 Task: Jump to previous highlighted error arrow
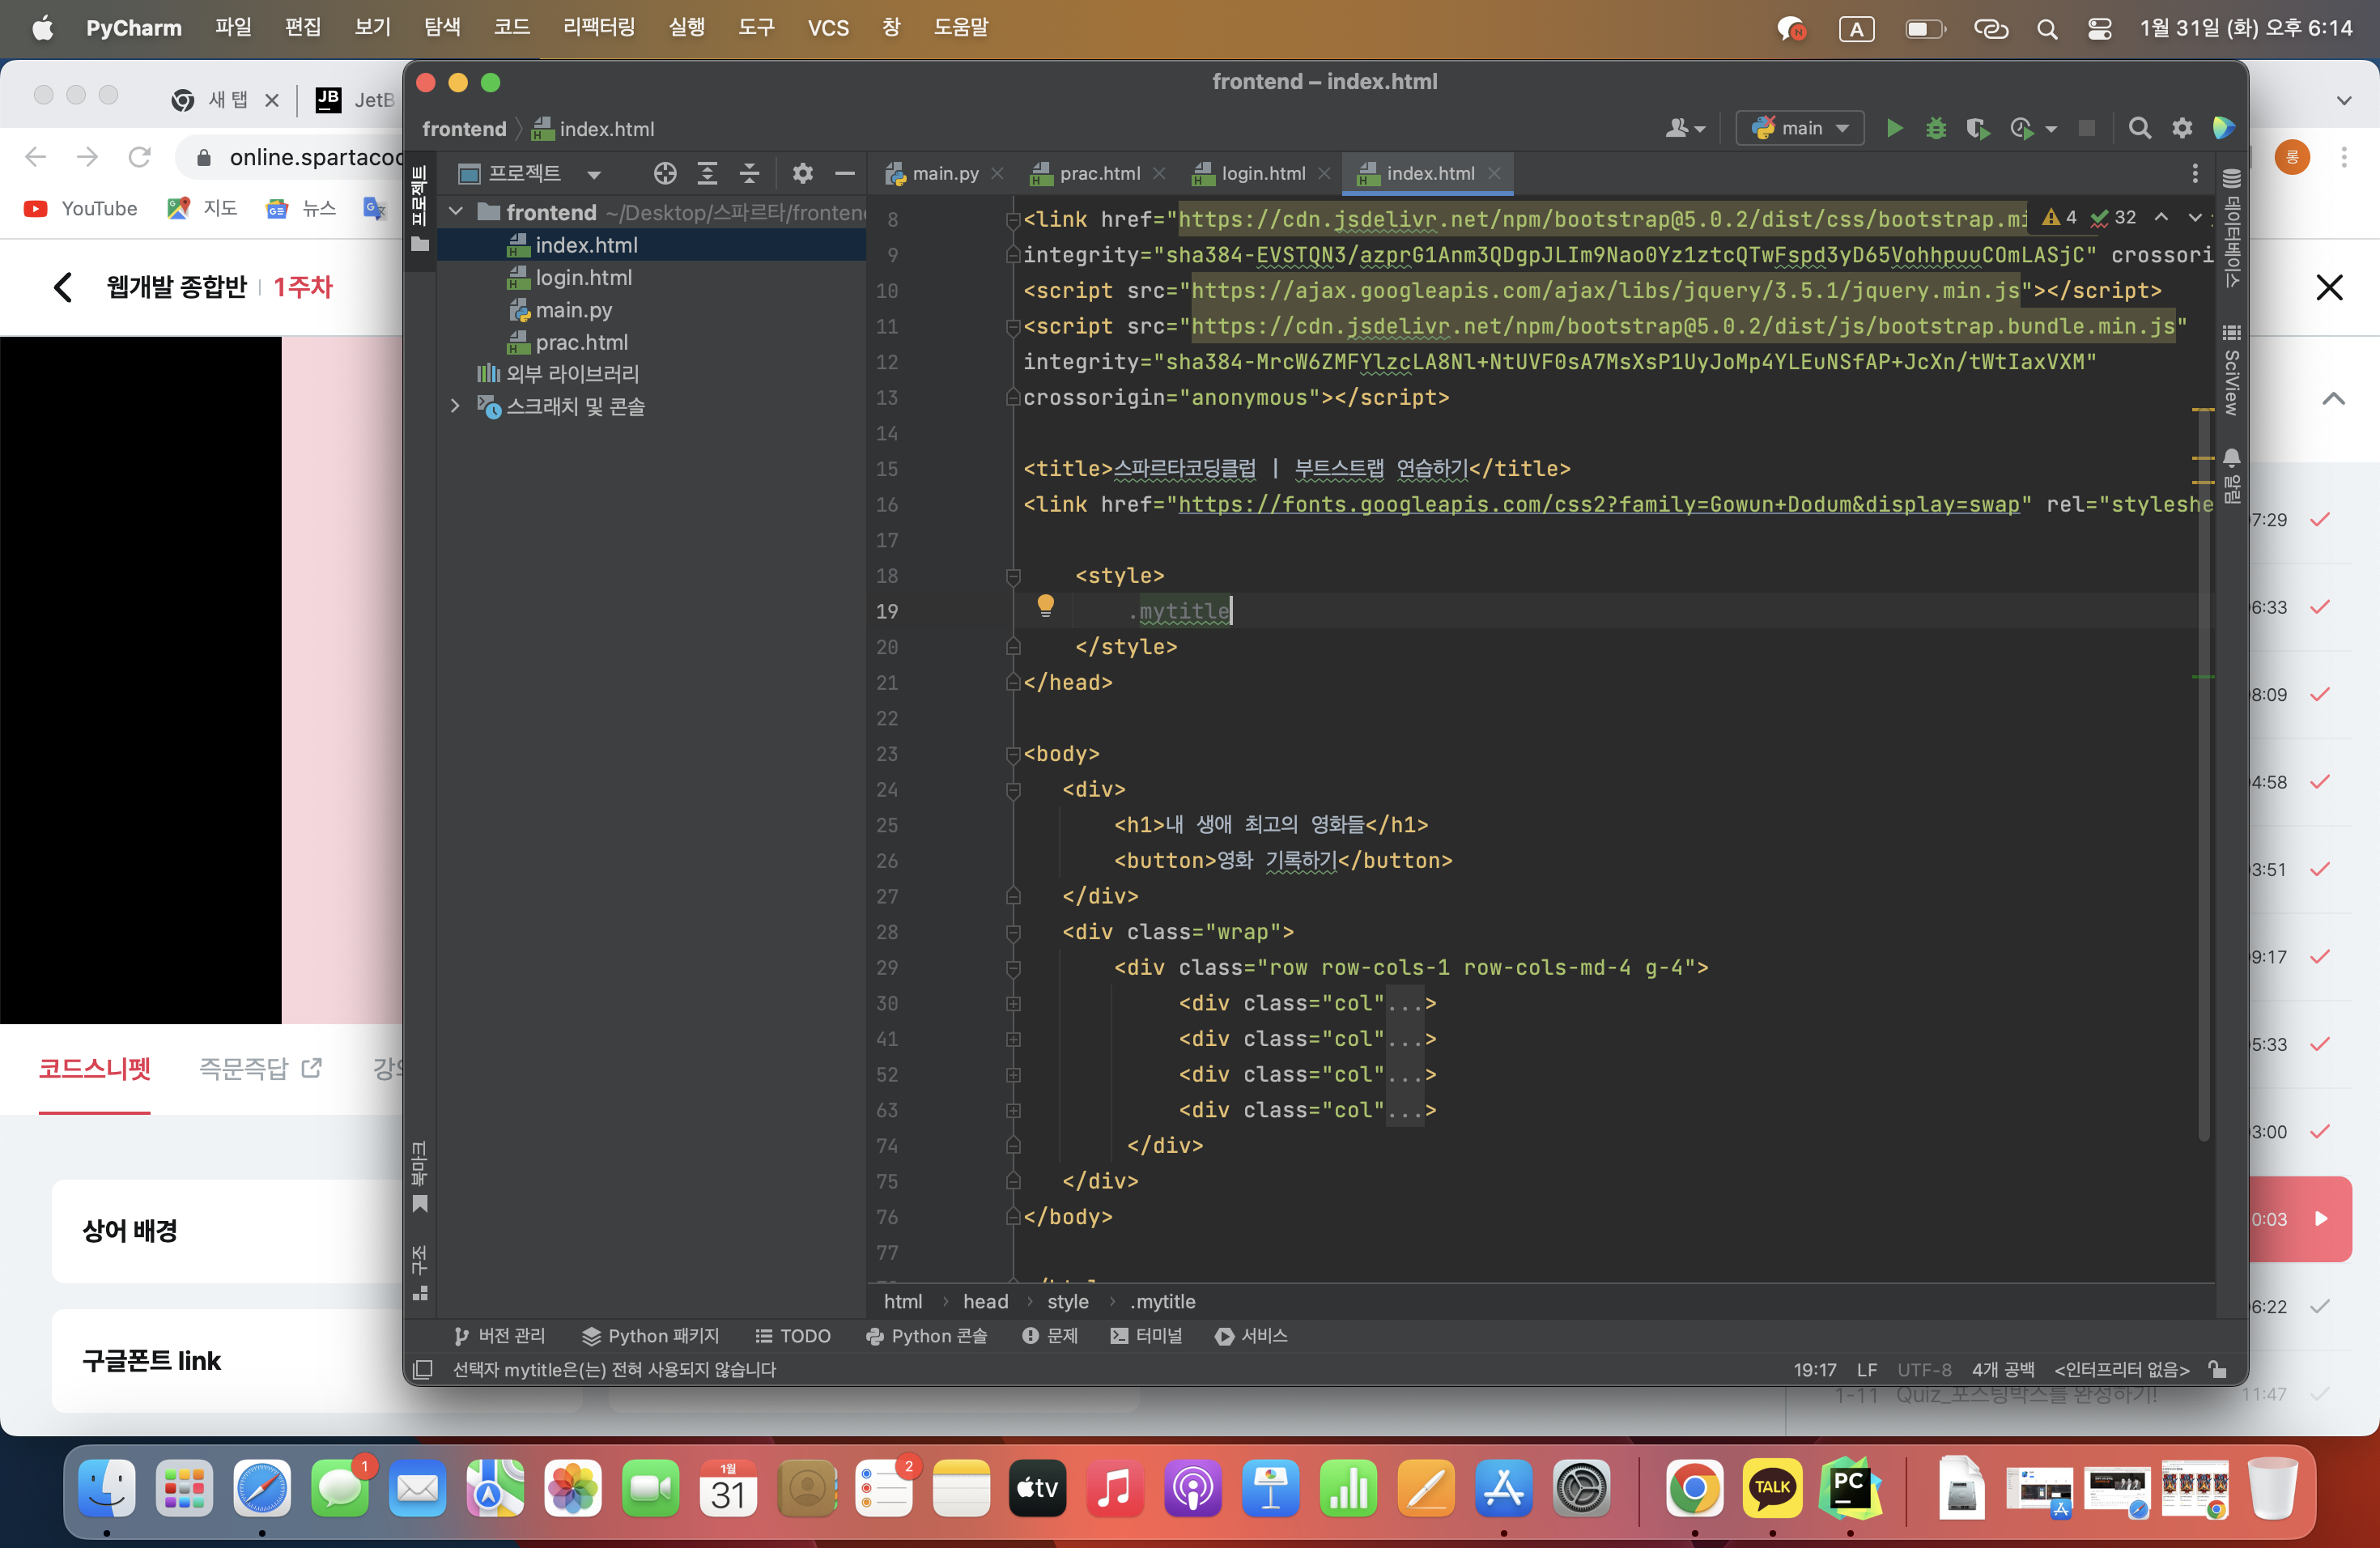point(2161,217)
